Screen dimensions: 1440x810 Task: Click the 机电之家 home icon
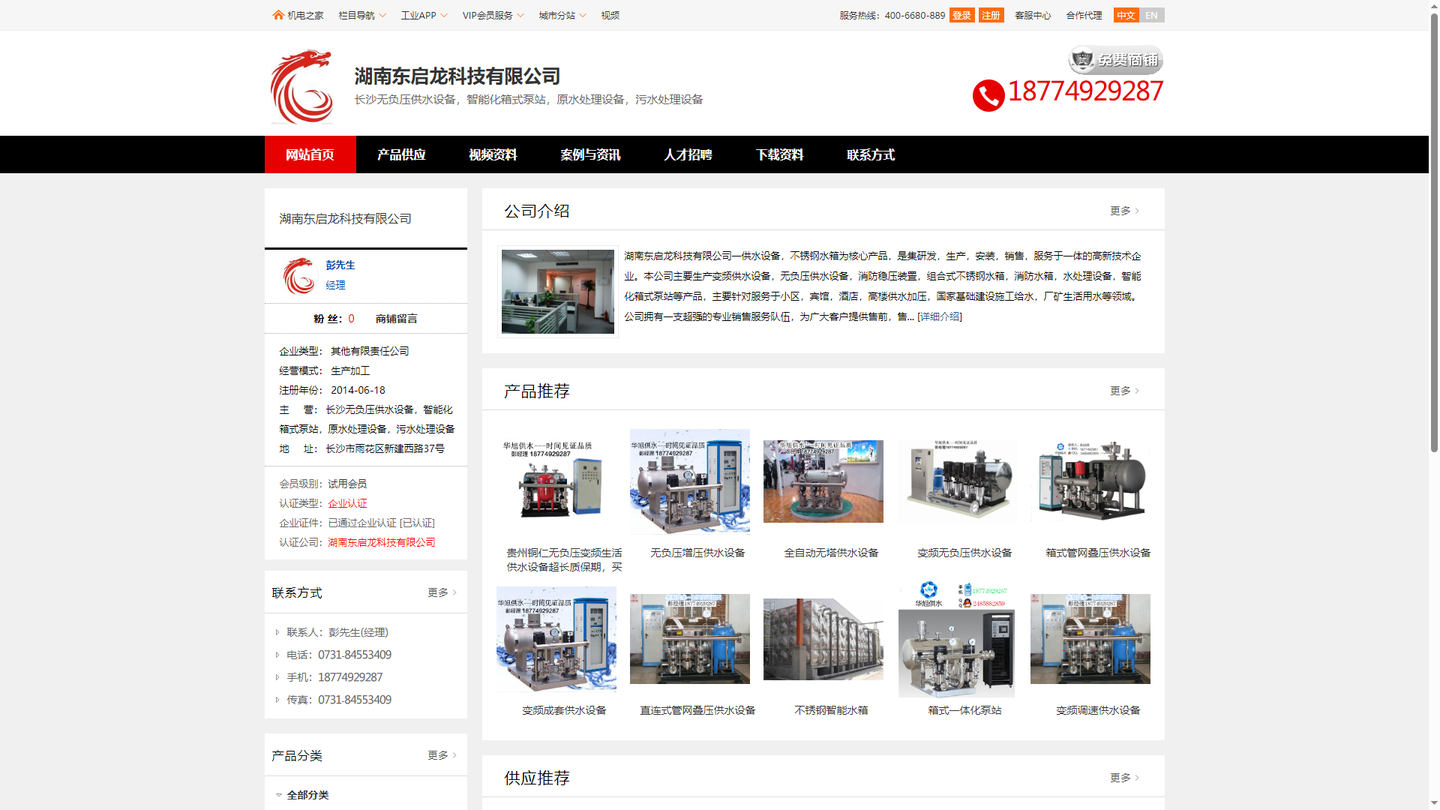coord(278,15)
